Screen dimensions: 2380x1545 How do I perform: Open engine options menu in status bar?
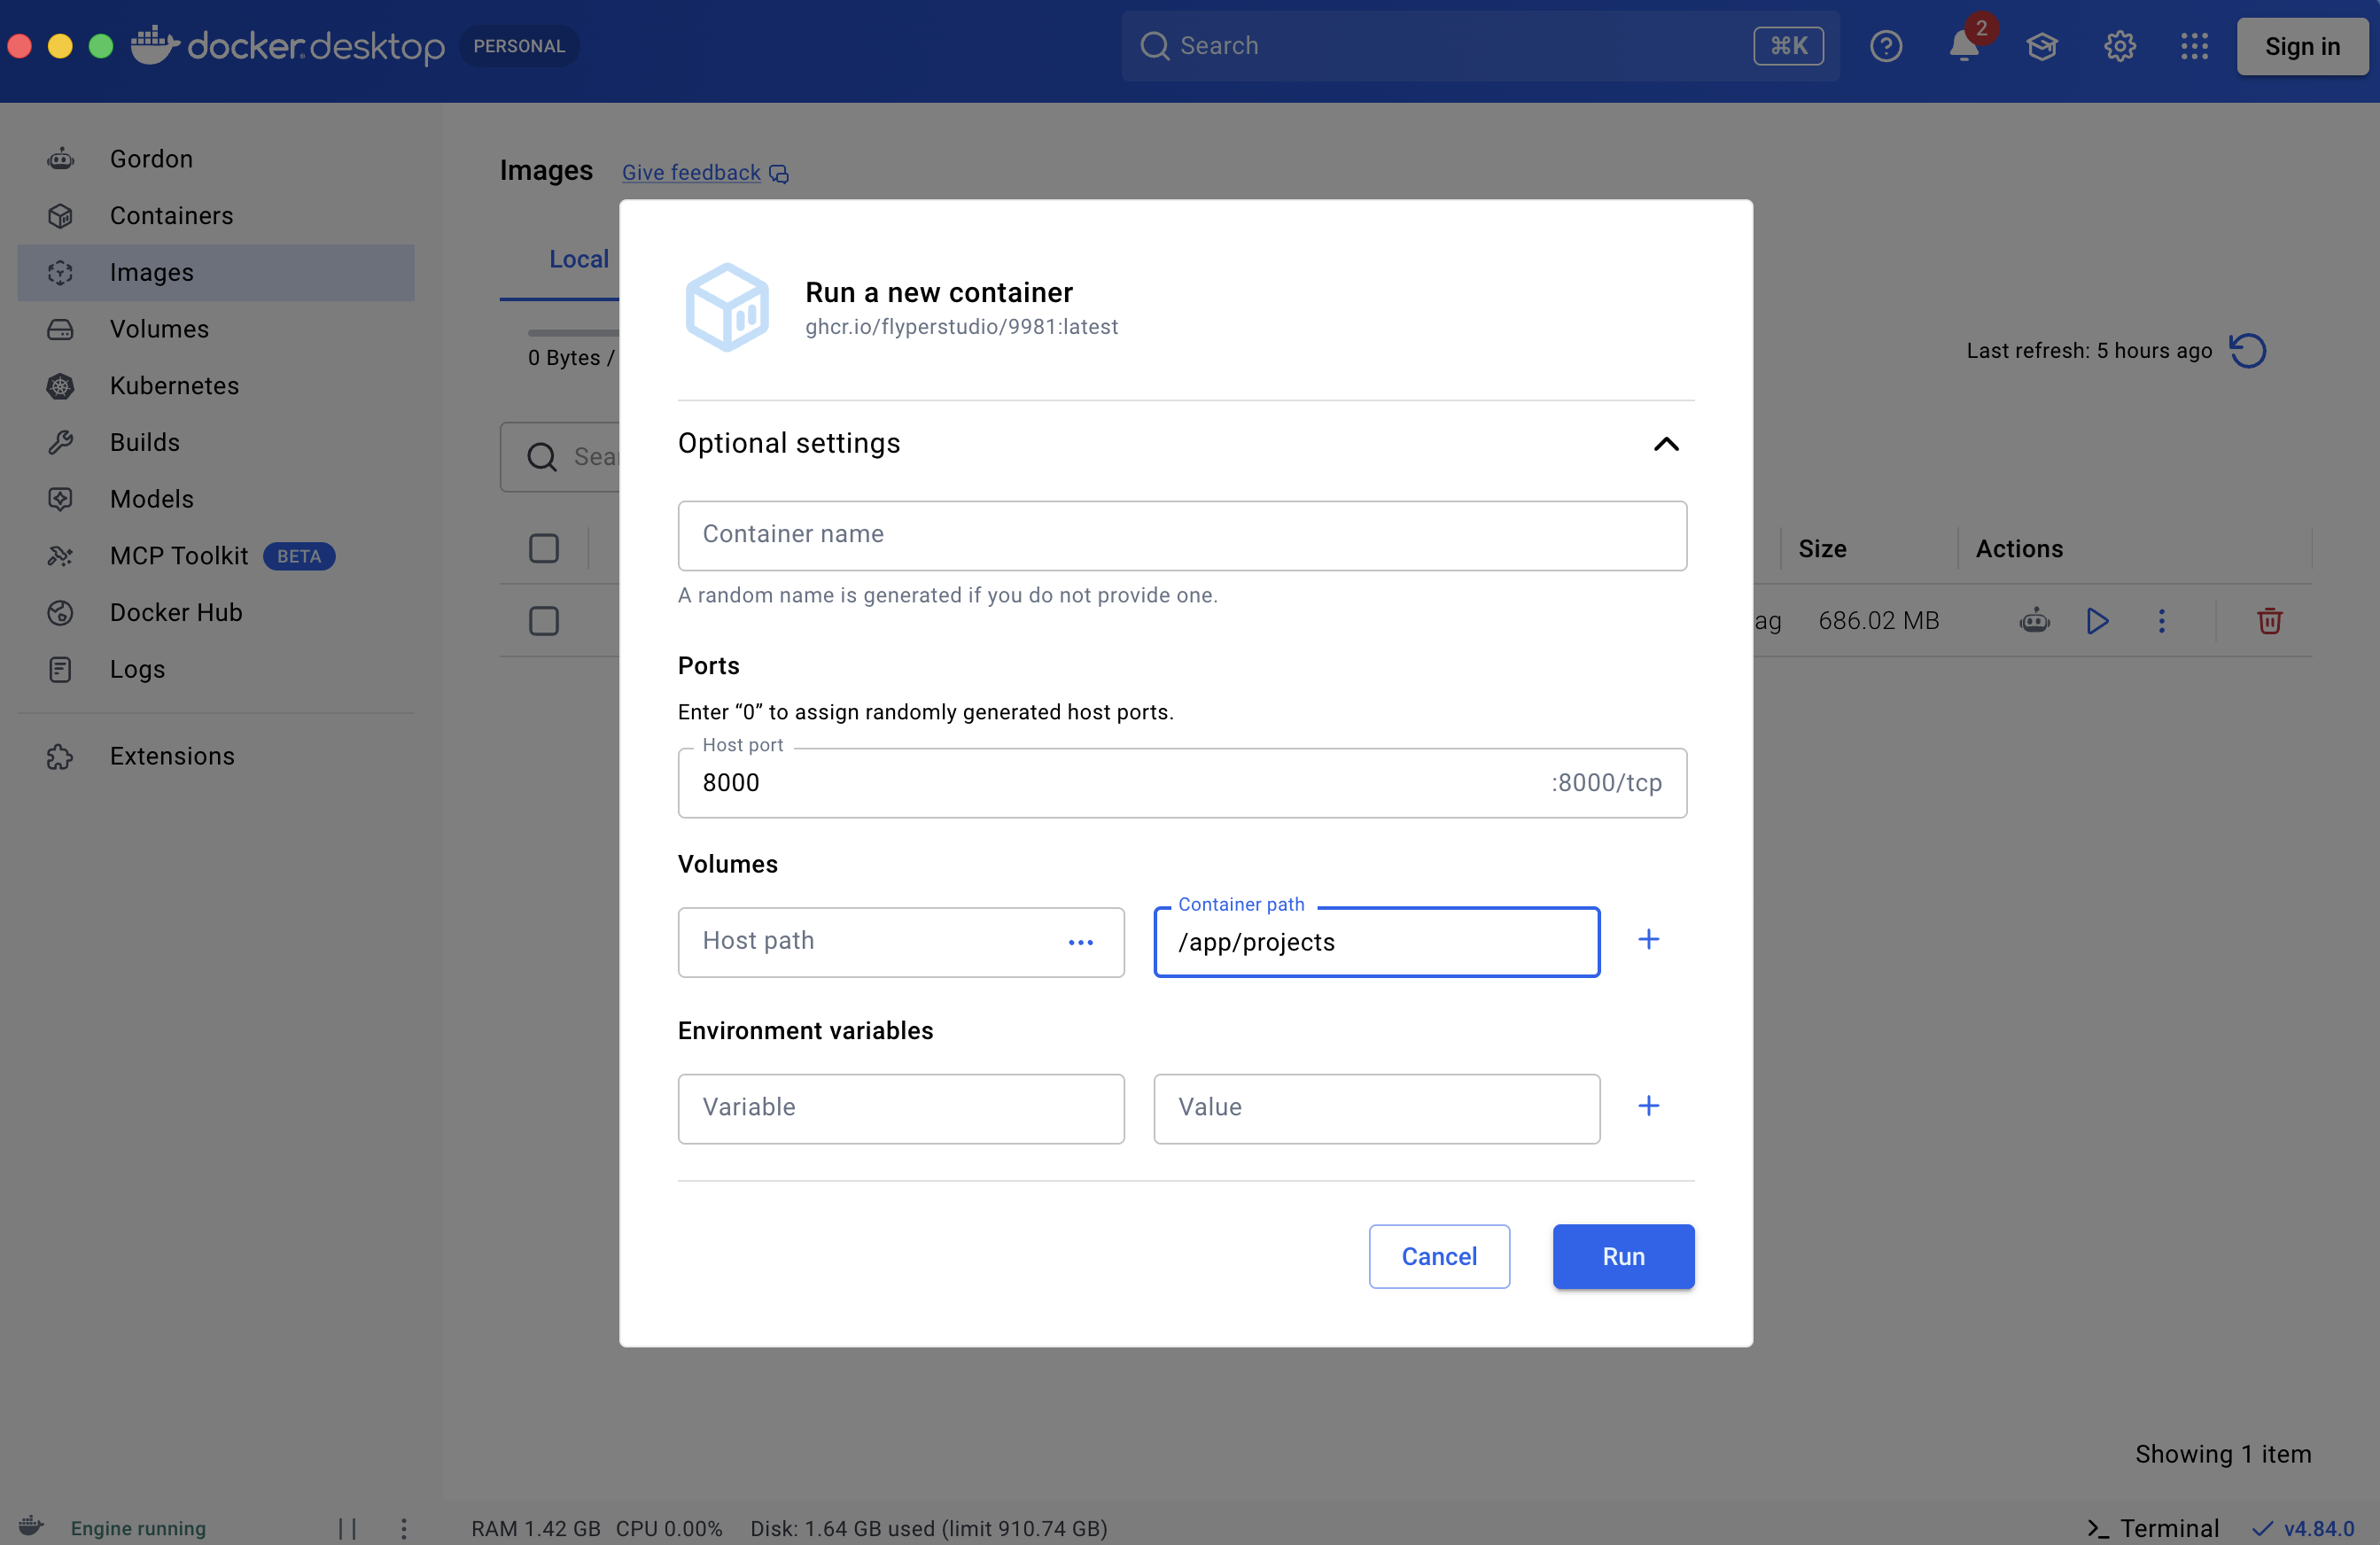(x=404, y=1528)
